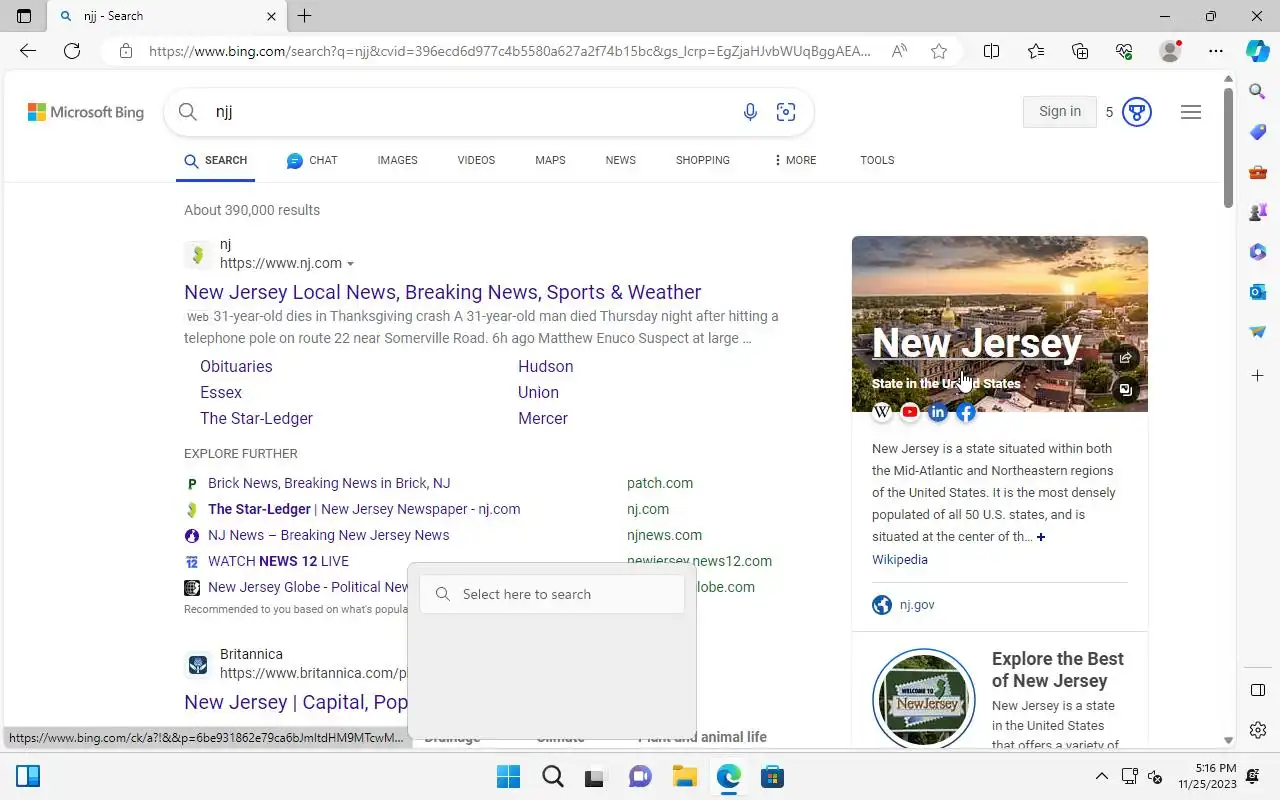Open the Mercer sublink
Viewport: 1280px width, 800px height.
click(543, 418)
